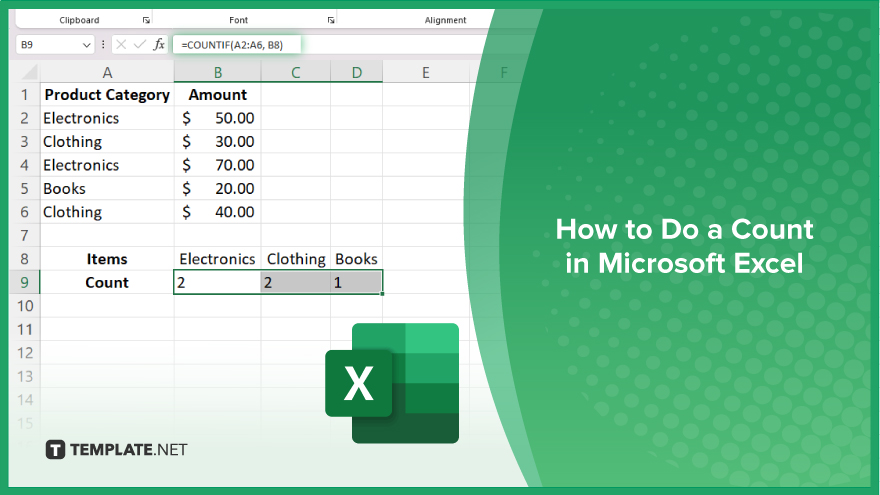Select column A header
This screenshot has width=880, height=495.
(x=107, y=72)
